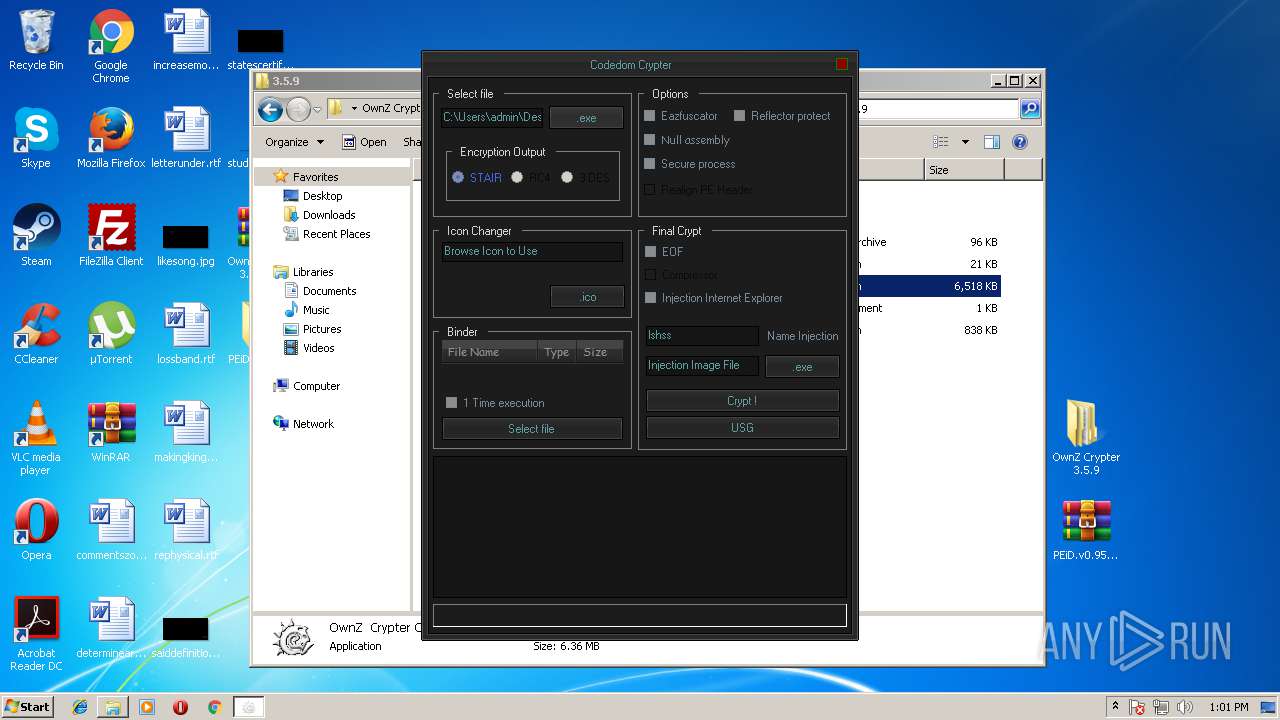Viewport: 1280px width, 720px height.
Task: Toggle the Explorer preview pane icon
Action: coord(992,142)
